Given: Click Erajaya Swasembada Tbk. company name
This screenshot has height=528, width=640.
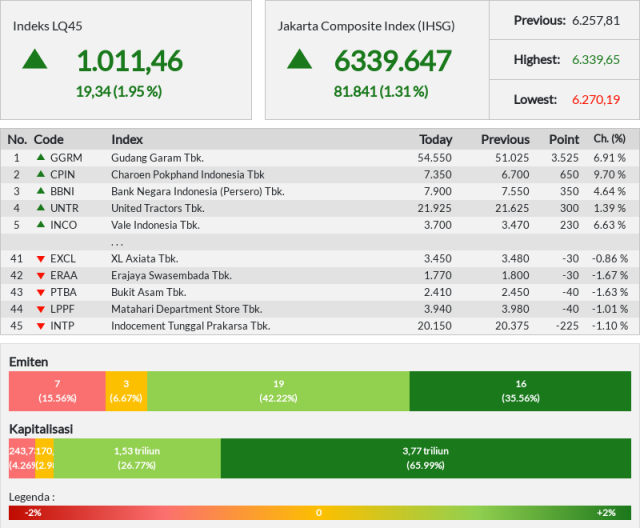Looking at the screenshot, I should (x=171, y=275).
